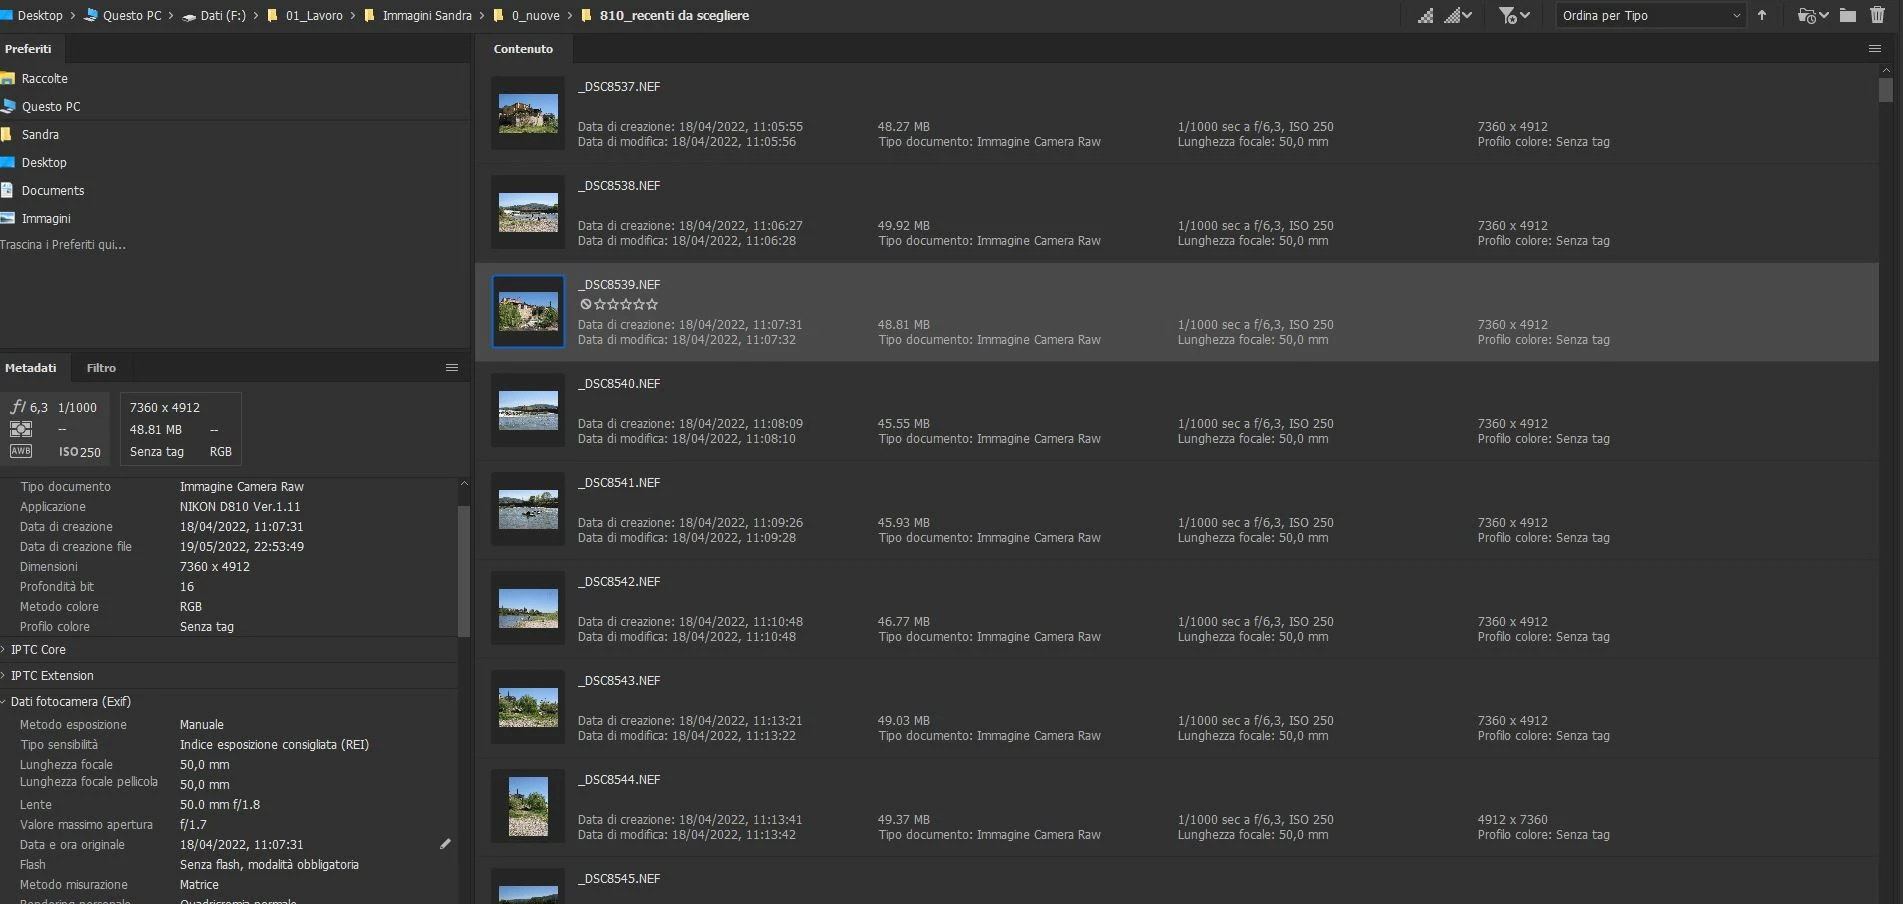The width and height of the screenshot is (1903, 904).
Task: Open Raccolte in Preferiti
Action: tap(44, 78)
